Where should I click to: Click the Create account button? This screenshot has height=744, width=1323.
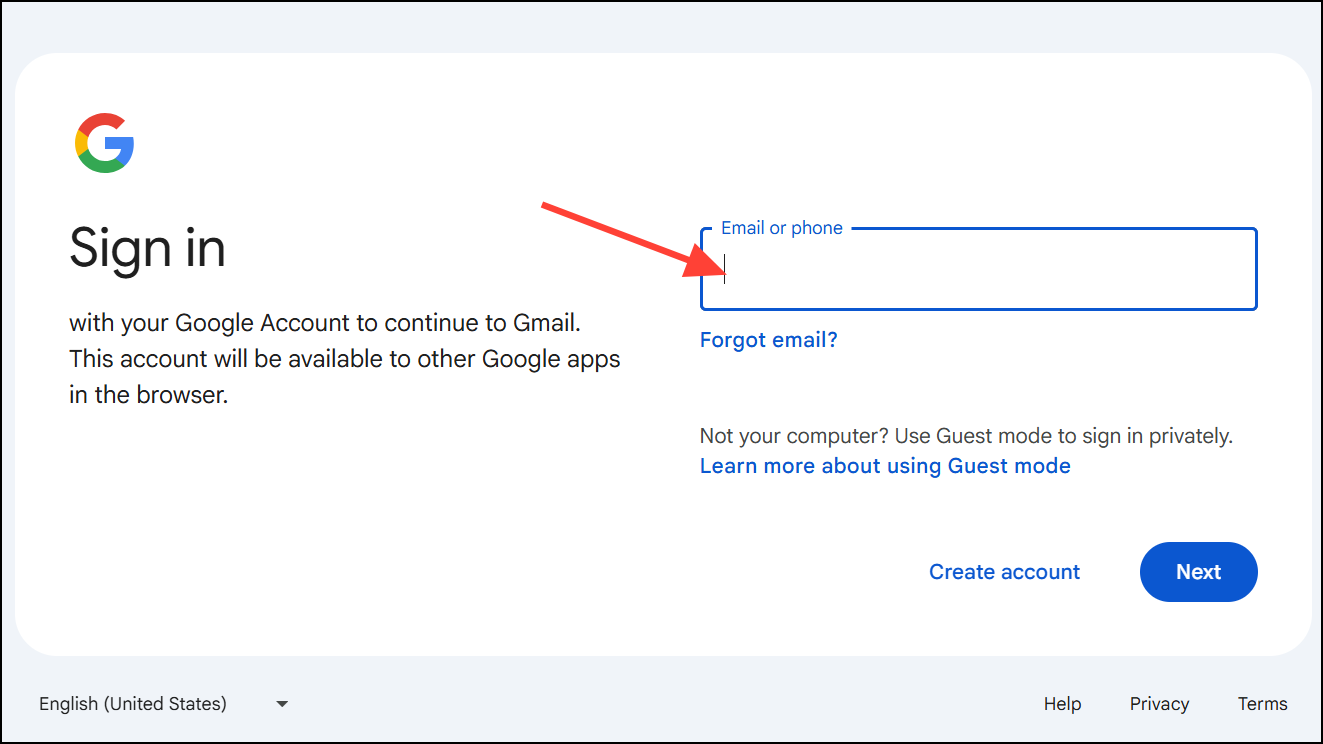click(x=1004, y=572)
